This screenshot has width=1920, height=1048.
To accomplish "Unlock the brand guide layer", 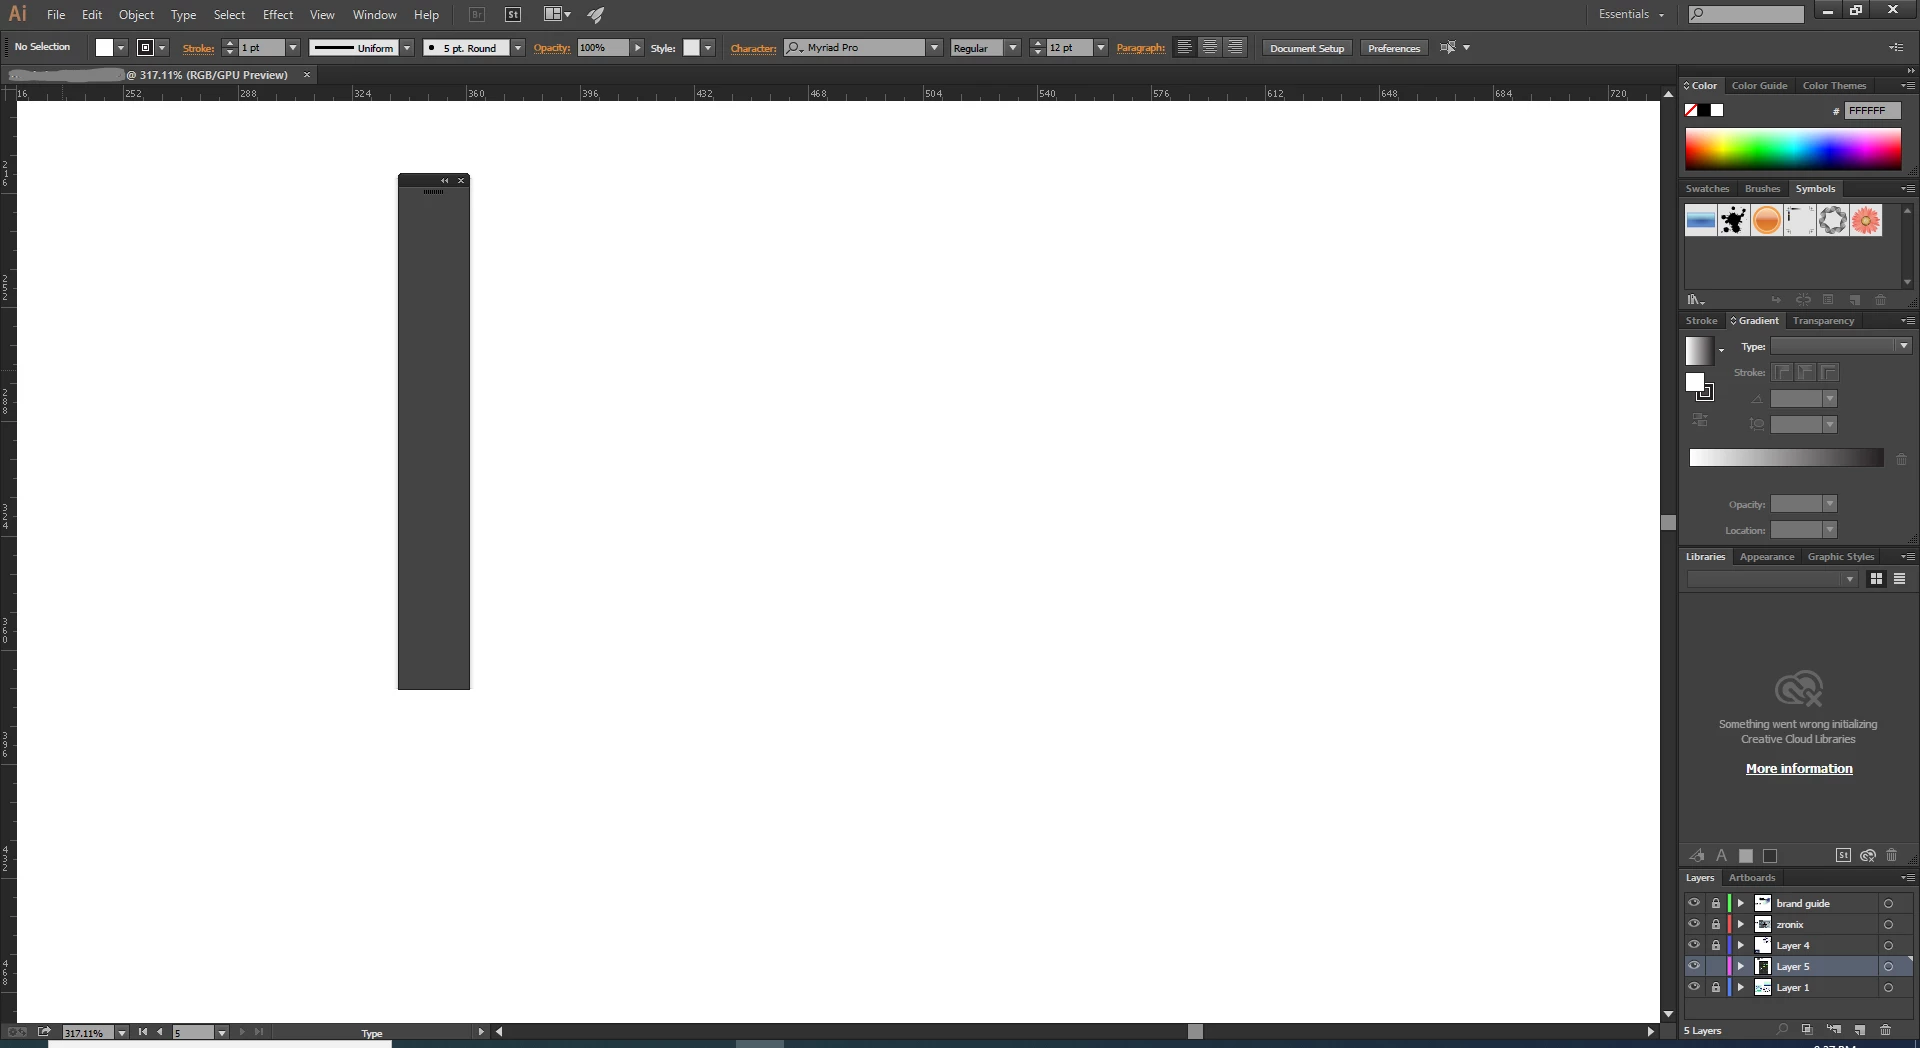I will (x=1716, y=903).
